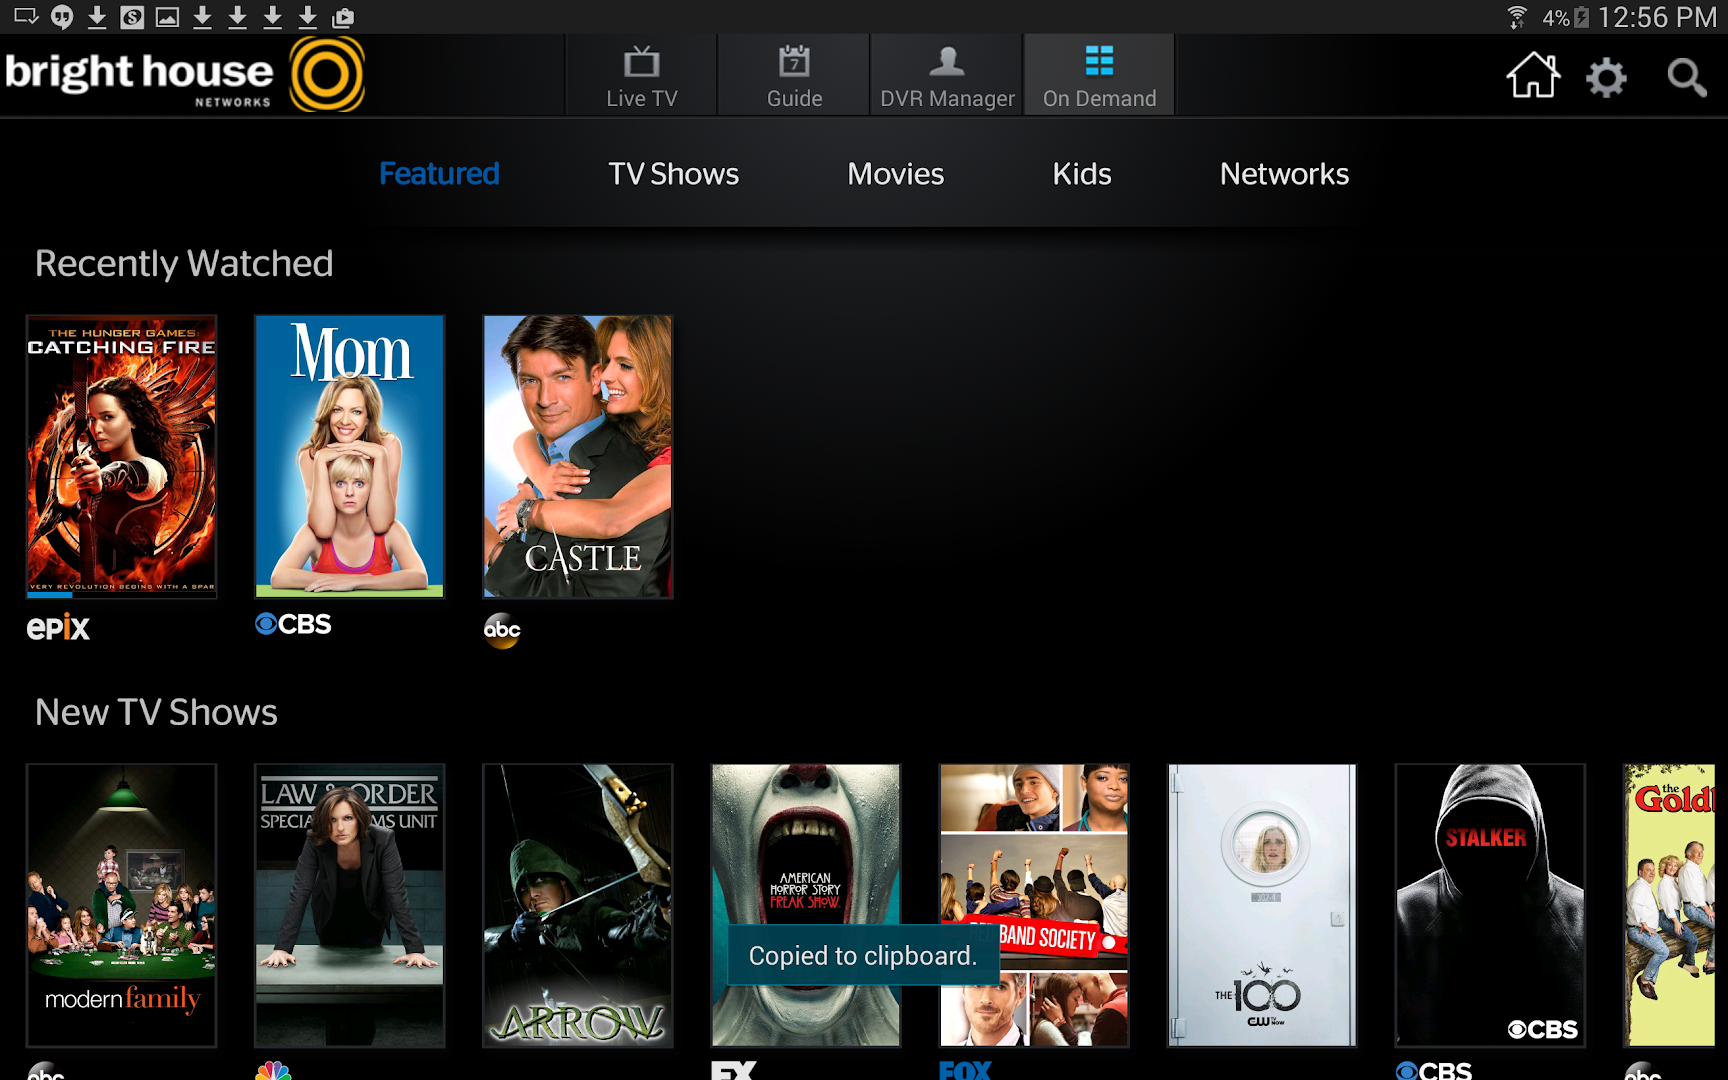
Task: Select the Featured tab
Action: (439, 174)
